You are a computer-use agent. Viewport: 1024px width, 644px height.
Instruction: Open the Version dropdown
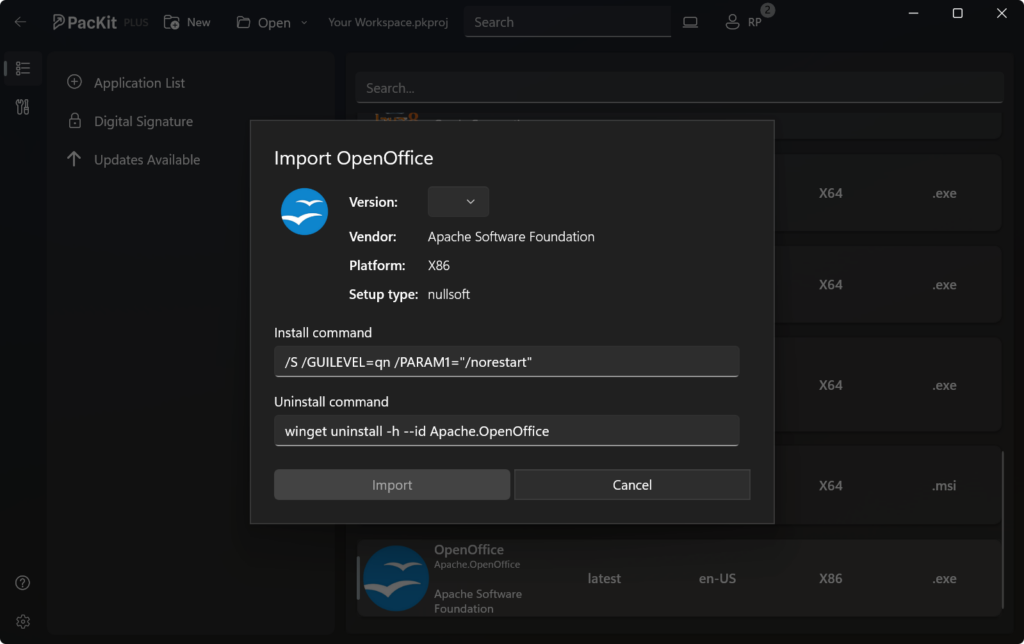(458, 202)
